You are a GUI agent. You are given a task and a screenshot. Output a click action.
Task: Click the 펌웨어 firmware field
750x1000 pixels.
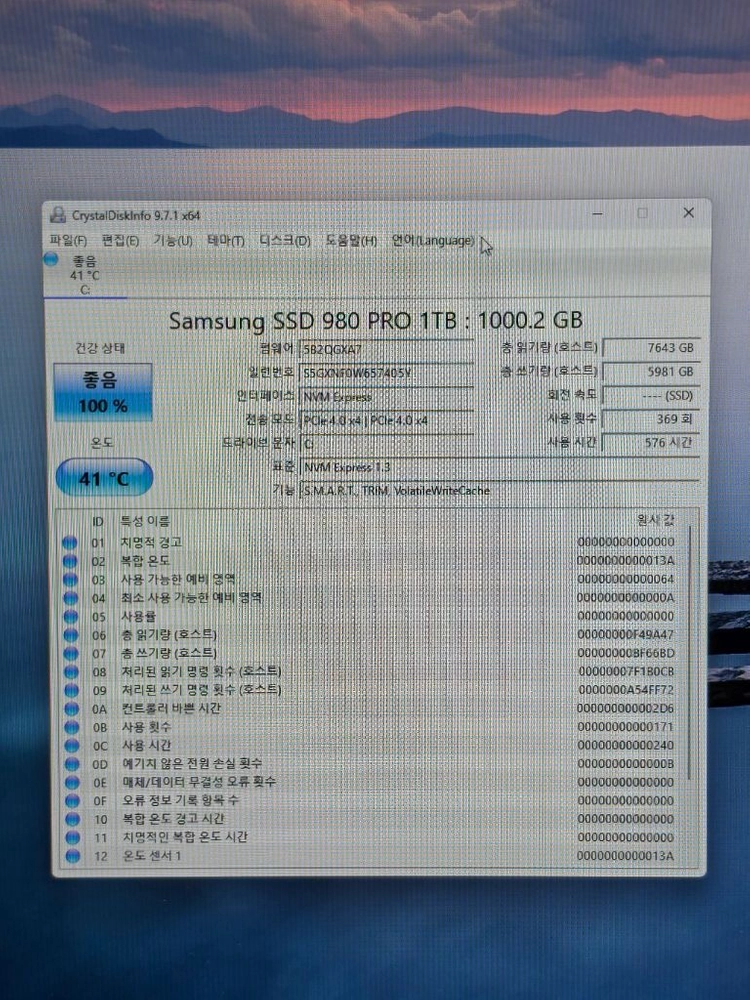tap(386, 349)
